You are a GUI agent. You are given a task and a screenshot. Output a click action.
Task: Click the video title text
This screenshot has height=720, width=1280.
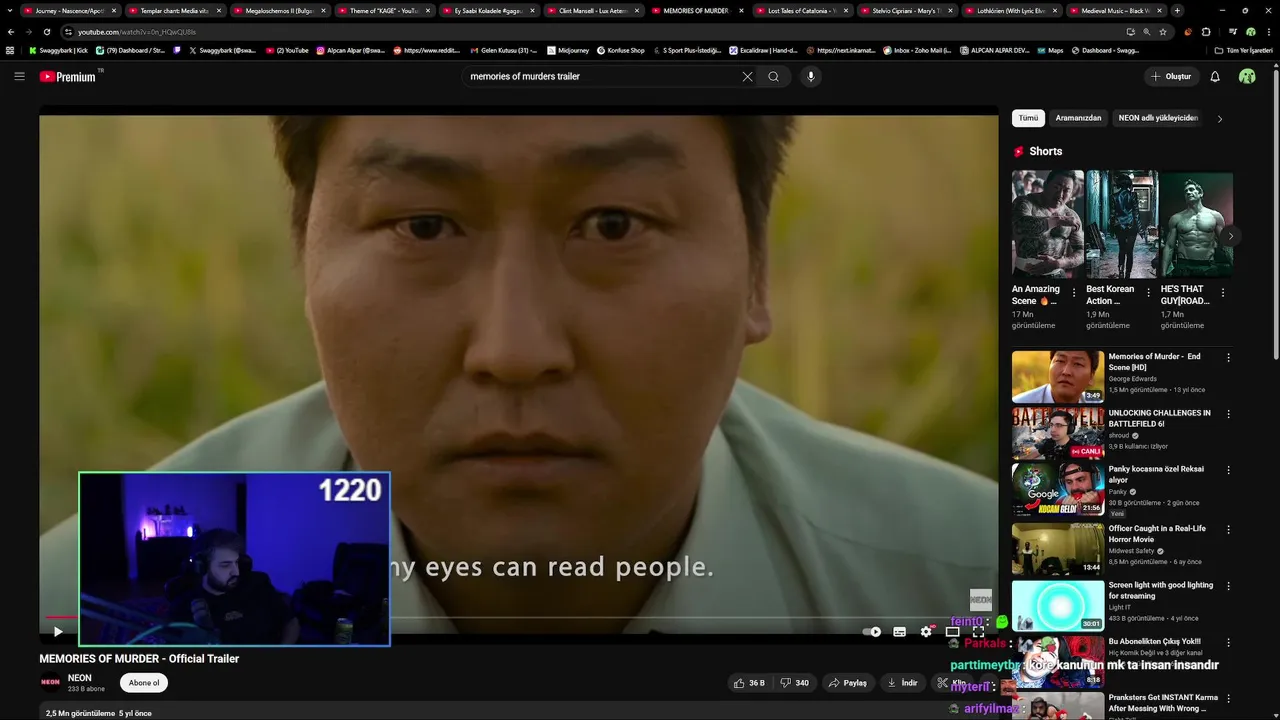pyautogui.click(x=139, y=659)
